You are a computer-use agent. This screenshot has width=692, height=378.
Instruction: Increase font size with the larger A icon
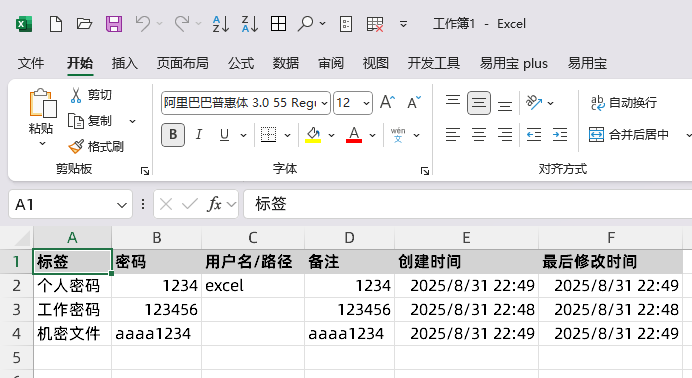[387, 103]
